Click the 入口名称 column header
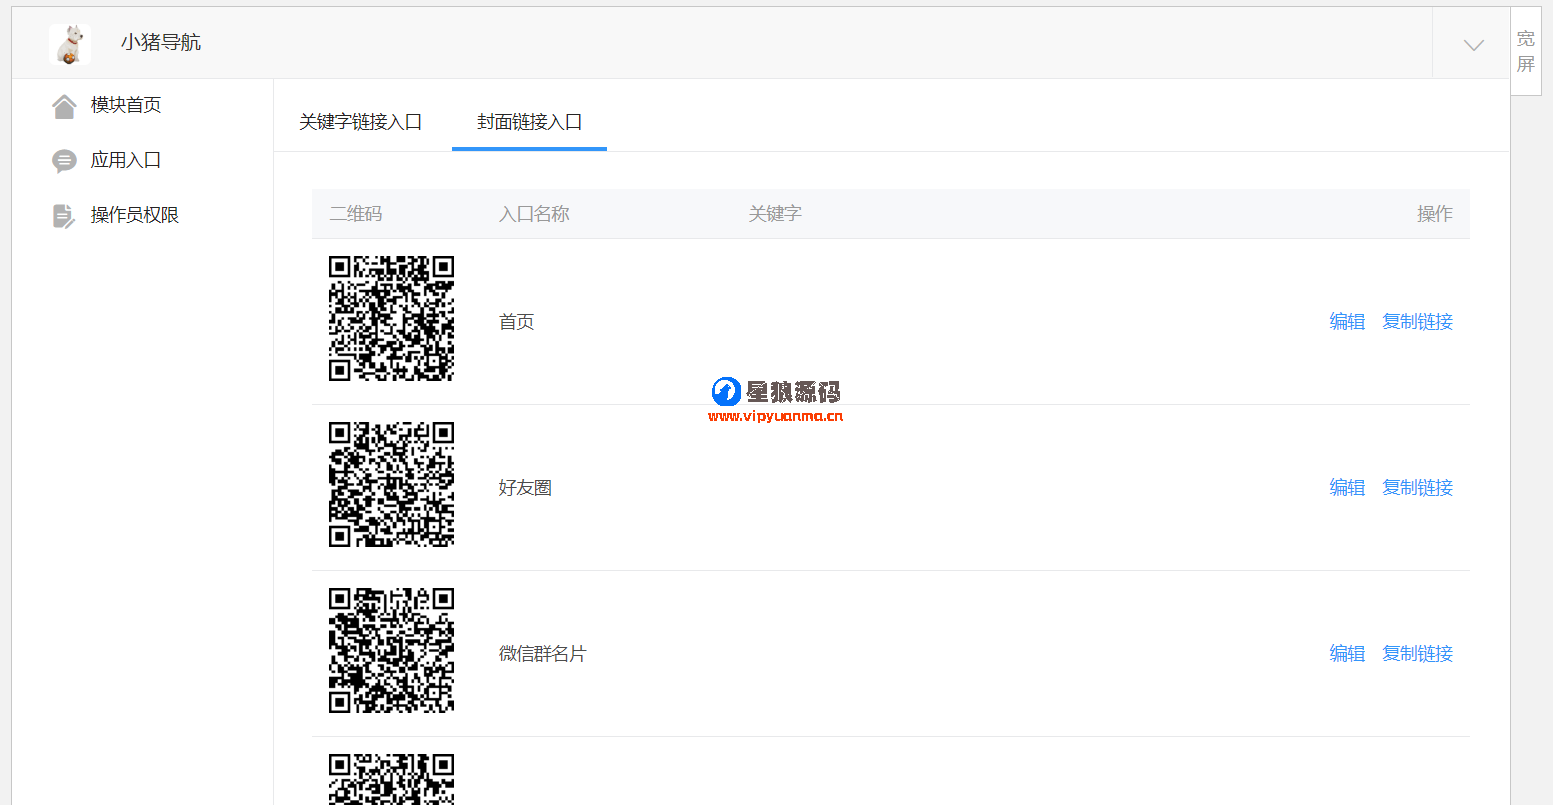The width and height of the screenshot is (1553, 805). coord(534,214)
